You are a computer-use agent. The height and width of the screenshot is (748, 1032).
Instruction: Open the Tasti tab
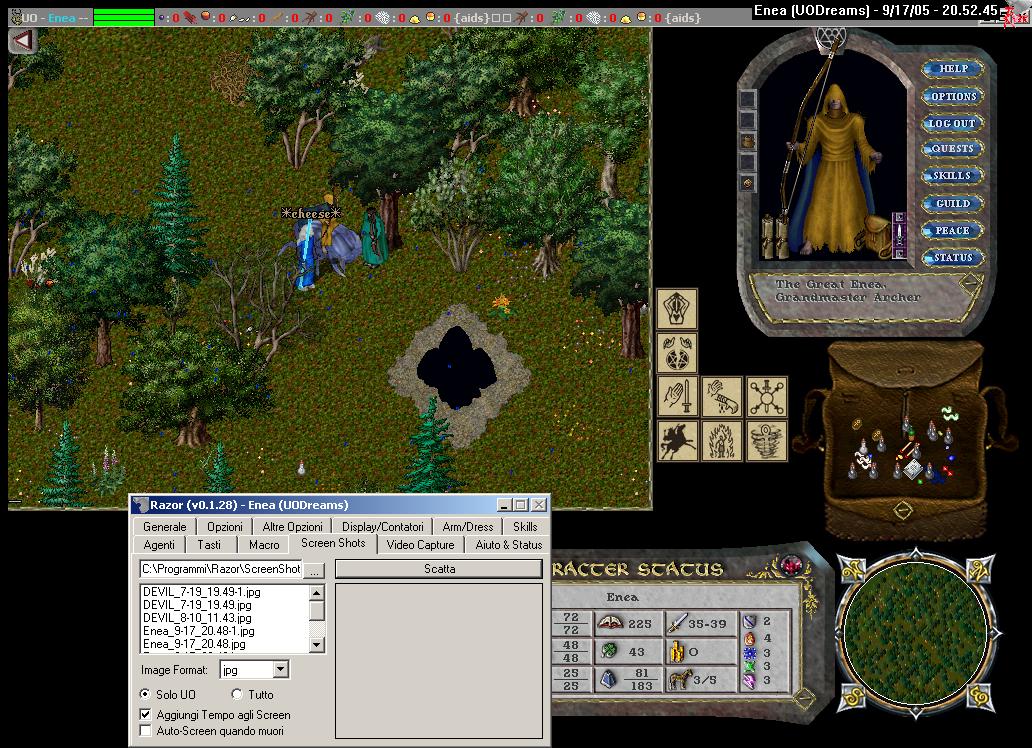(209, 545)
